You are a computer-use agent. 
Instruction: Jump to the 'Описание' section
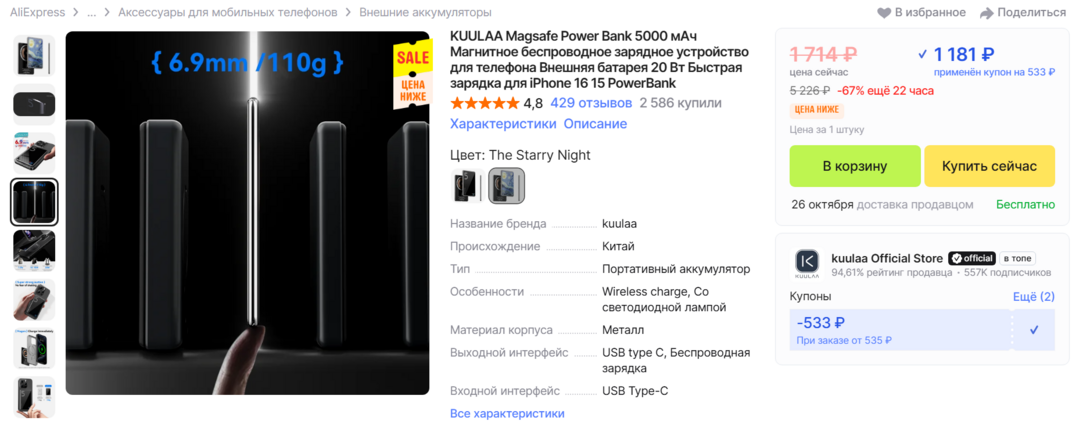pos(595,124)
